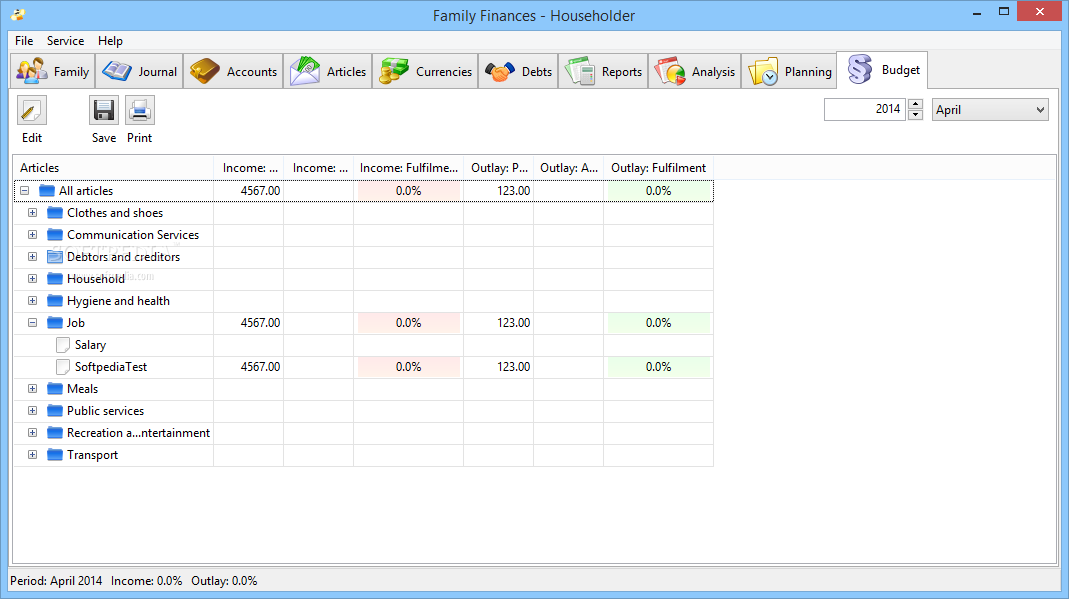Switch to the Accounts tab
Image resolution: width=1069 pixels, height=599 pixels.
pyautogui.click(x=233, y=71)
